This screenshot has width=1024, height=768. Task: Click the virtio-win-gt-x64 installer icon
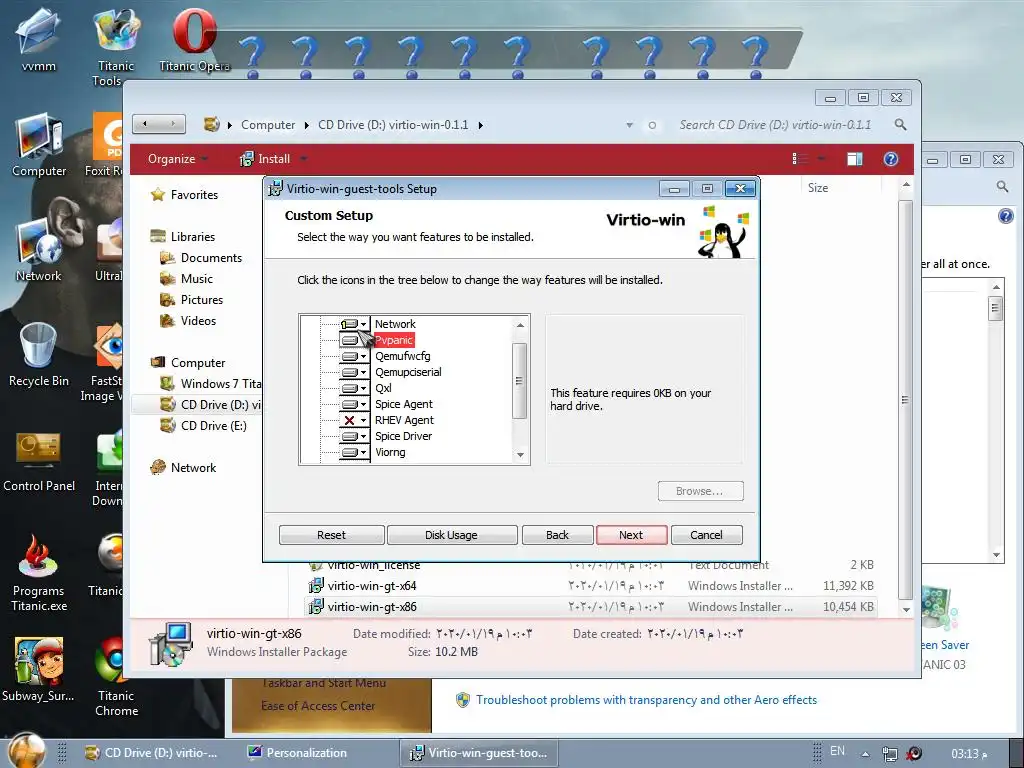click(x=316, y=585)
